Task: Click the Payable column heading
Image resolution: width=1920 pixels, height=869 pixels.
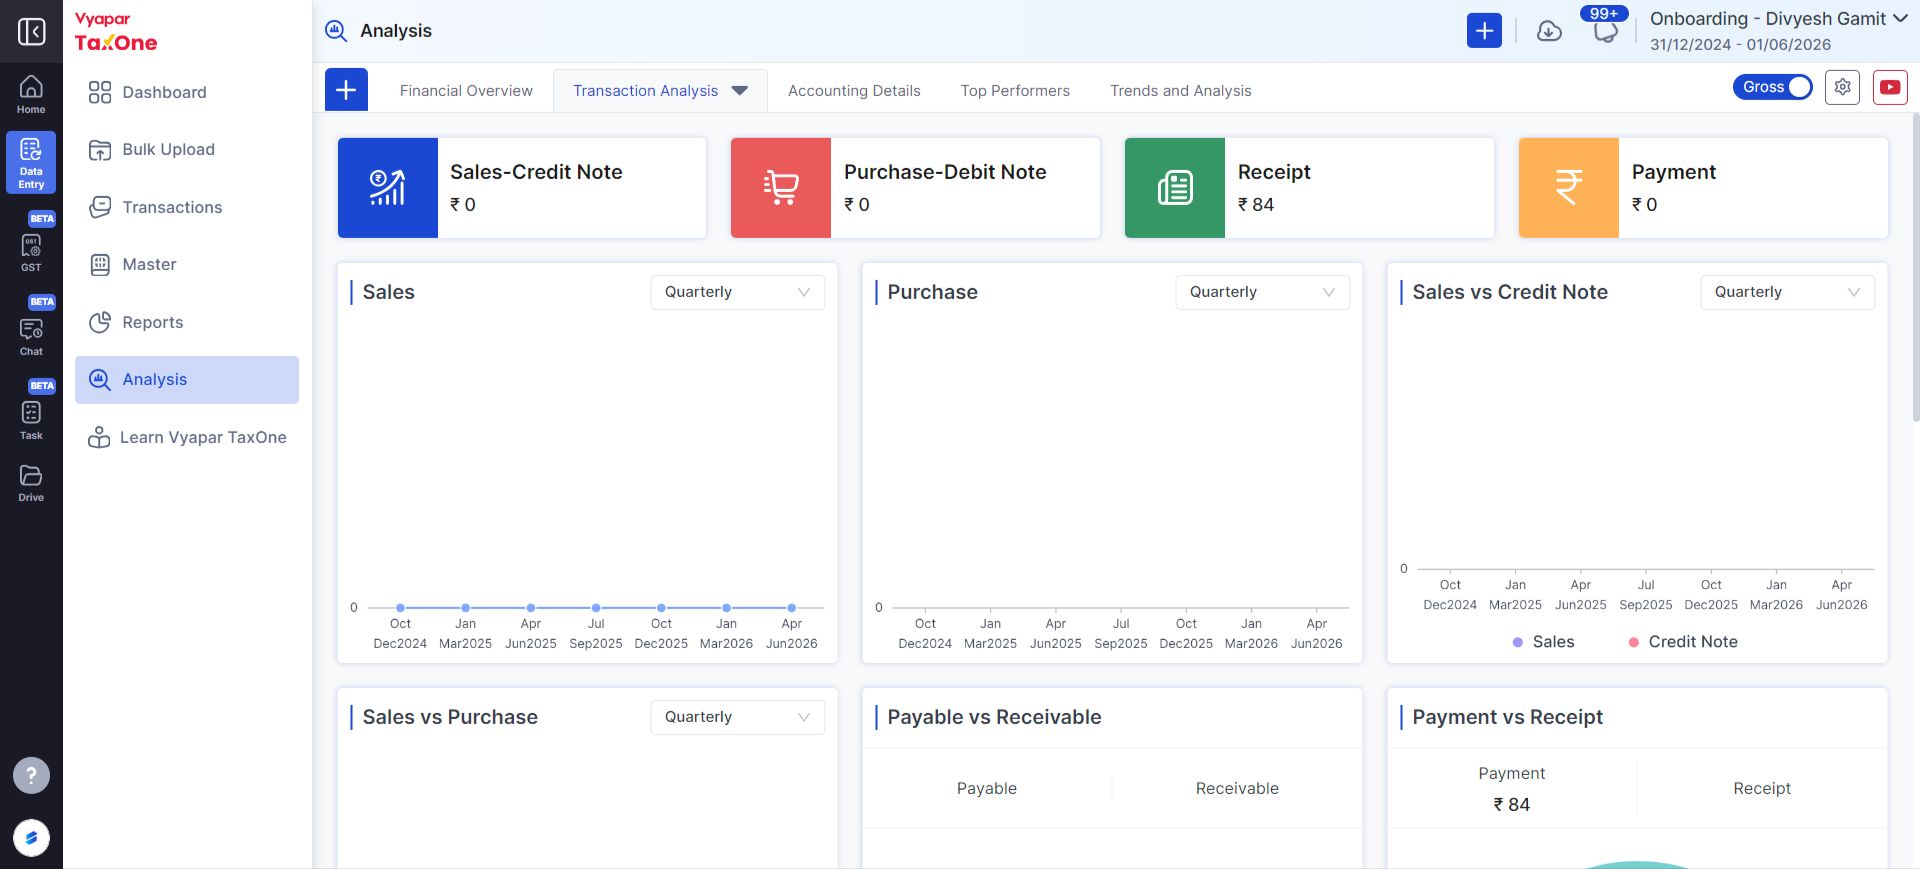Action: pos(986,788)
